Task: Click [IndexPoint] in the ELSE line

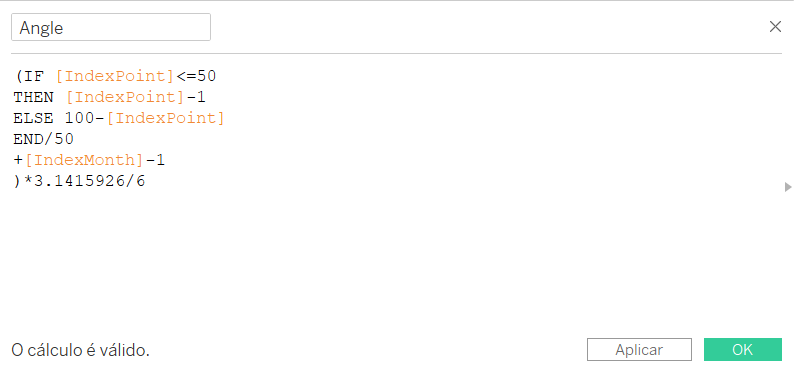Action: [x=165, y=118]
